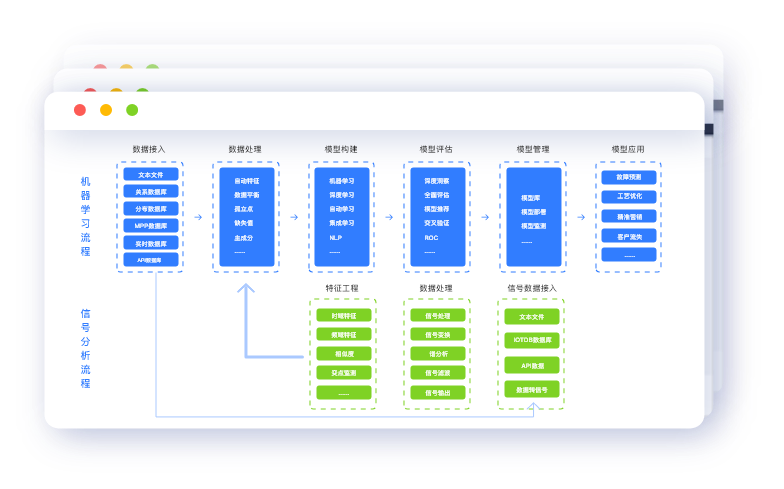
Task: Select the 关系数据库 data source
Action: click(150, 192)
